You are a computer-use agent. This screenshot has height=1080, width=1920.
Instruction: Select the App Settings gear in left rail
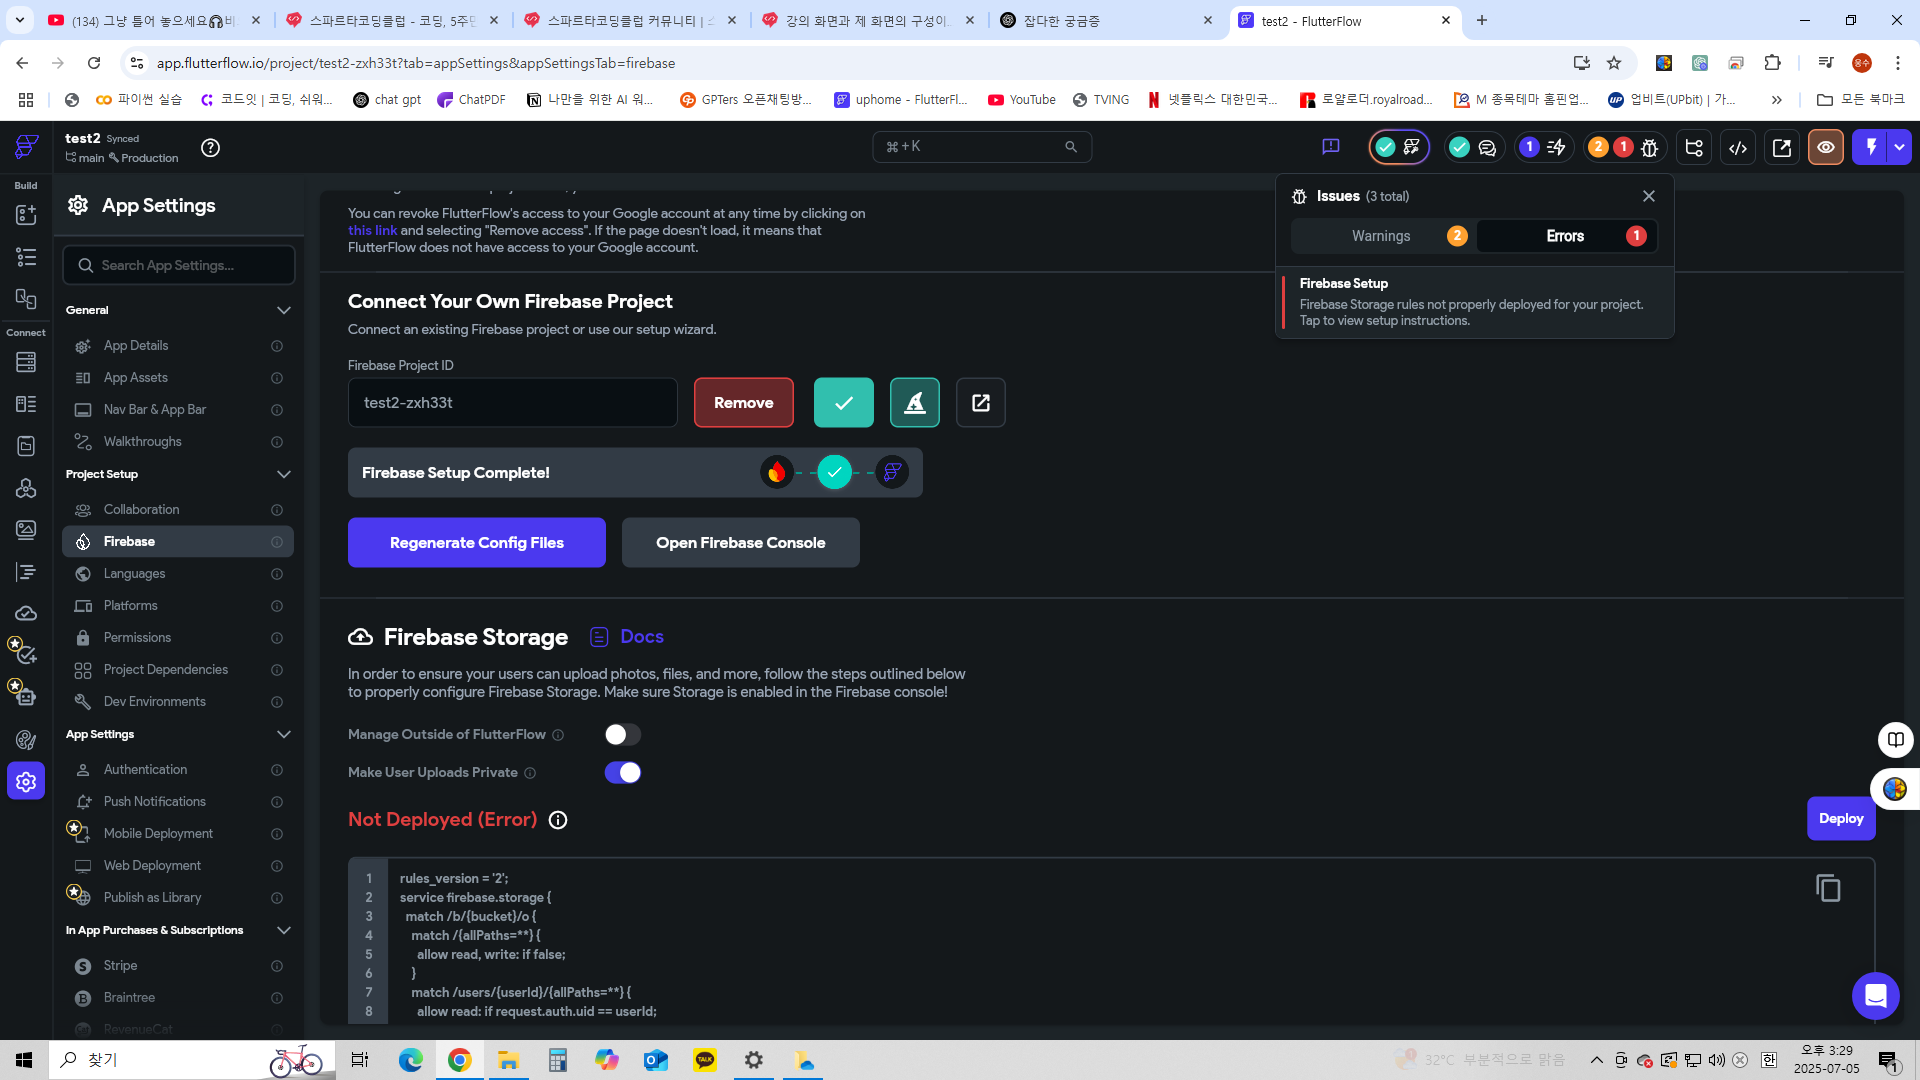tap(26, 782)
